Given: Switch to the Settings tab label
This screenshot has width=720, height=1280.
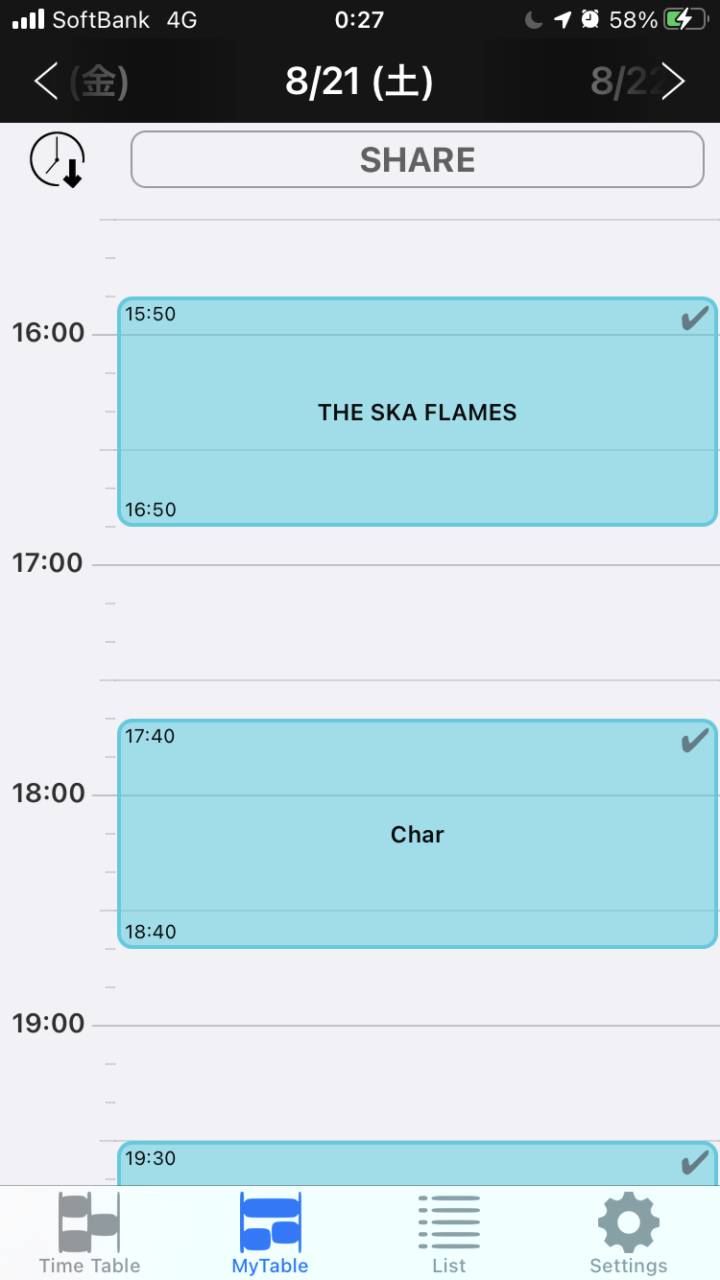Looking at the screenshot, I should point(628,1265).
